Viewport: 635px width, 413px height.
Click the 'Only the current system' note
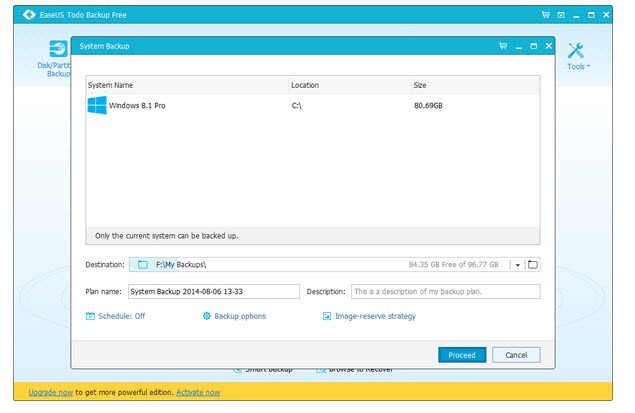pos(167,236)
